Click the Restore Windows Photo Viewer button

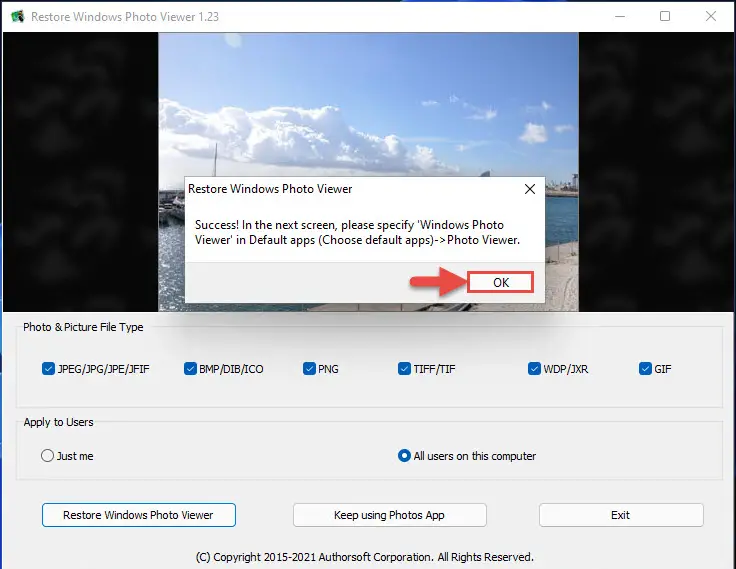pyautogui.click(x=138, y=515)
